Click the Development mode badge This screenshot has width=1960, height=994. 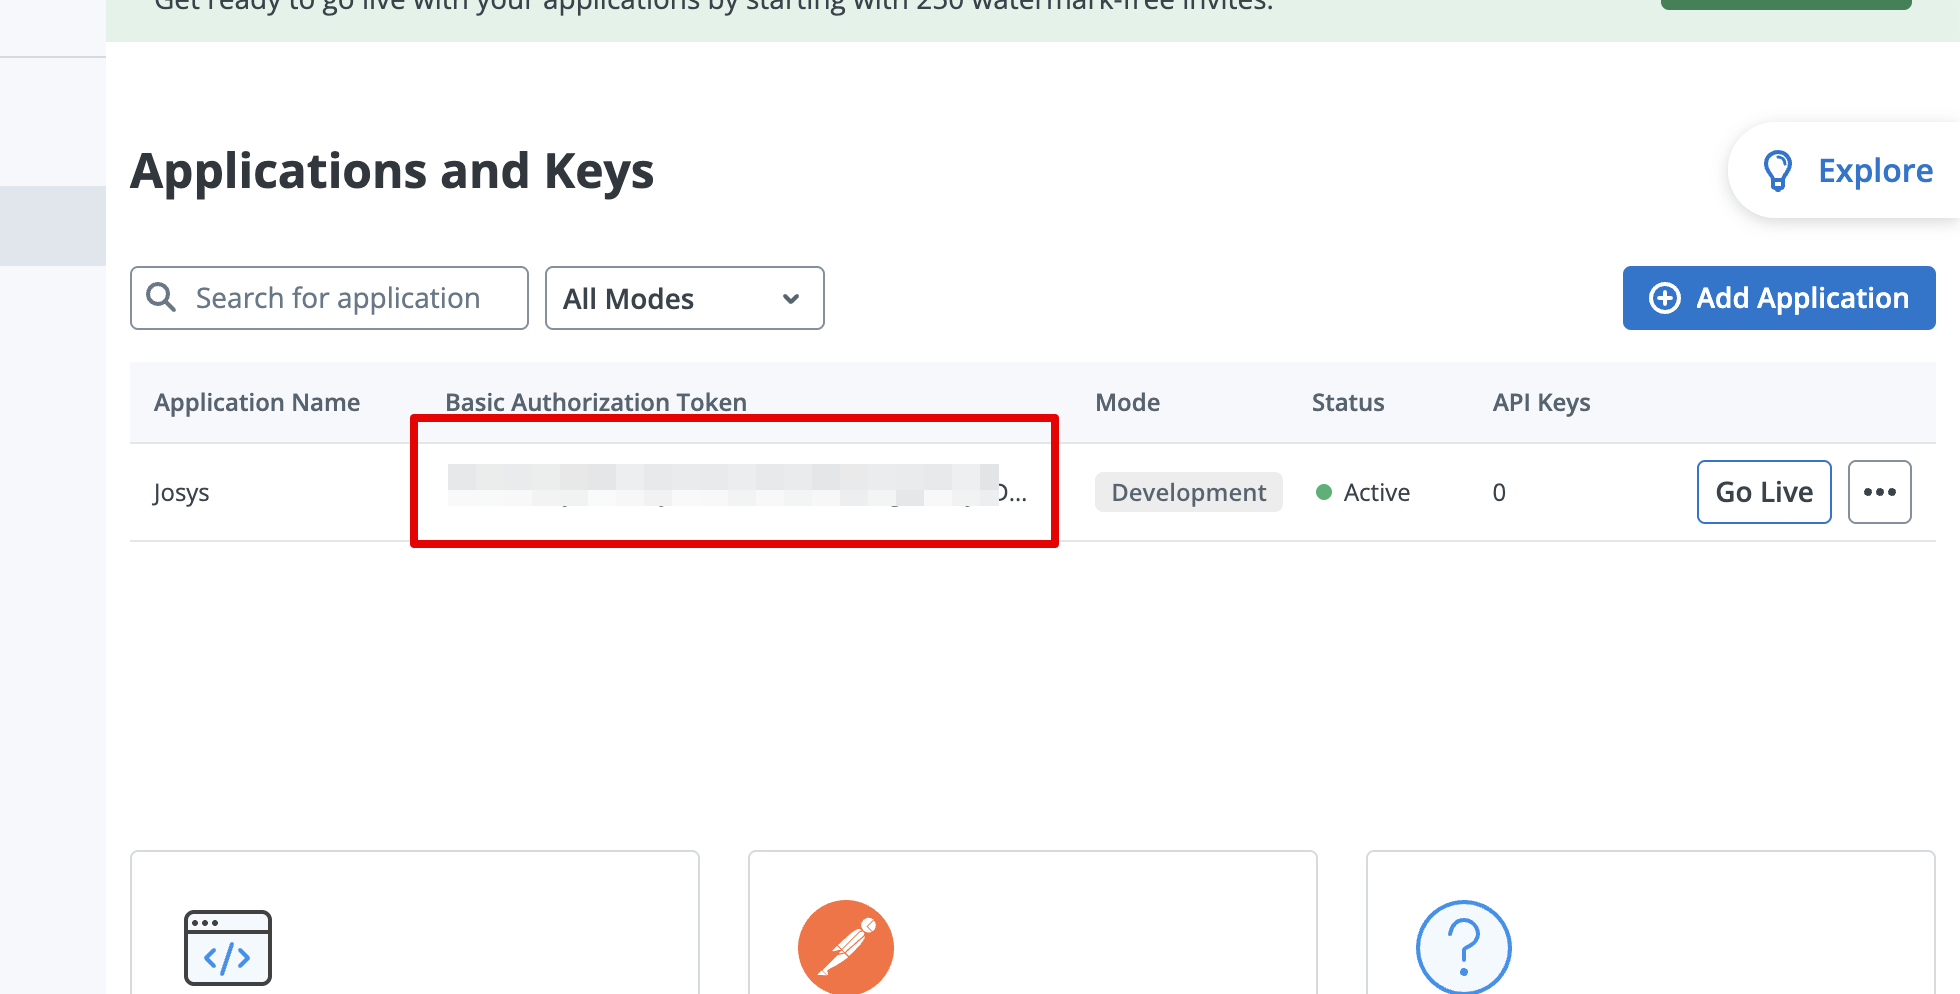click(x=1188, y=492)
